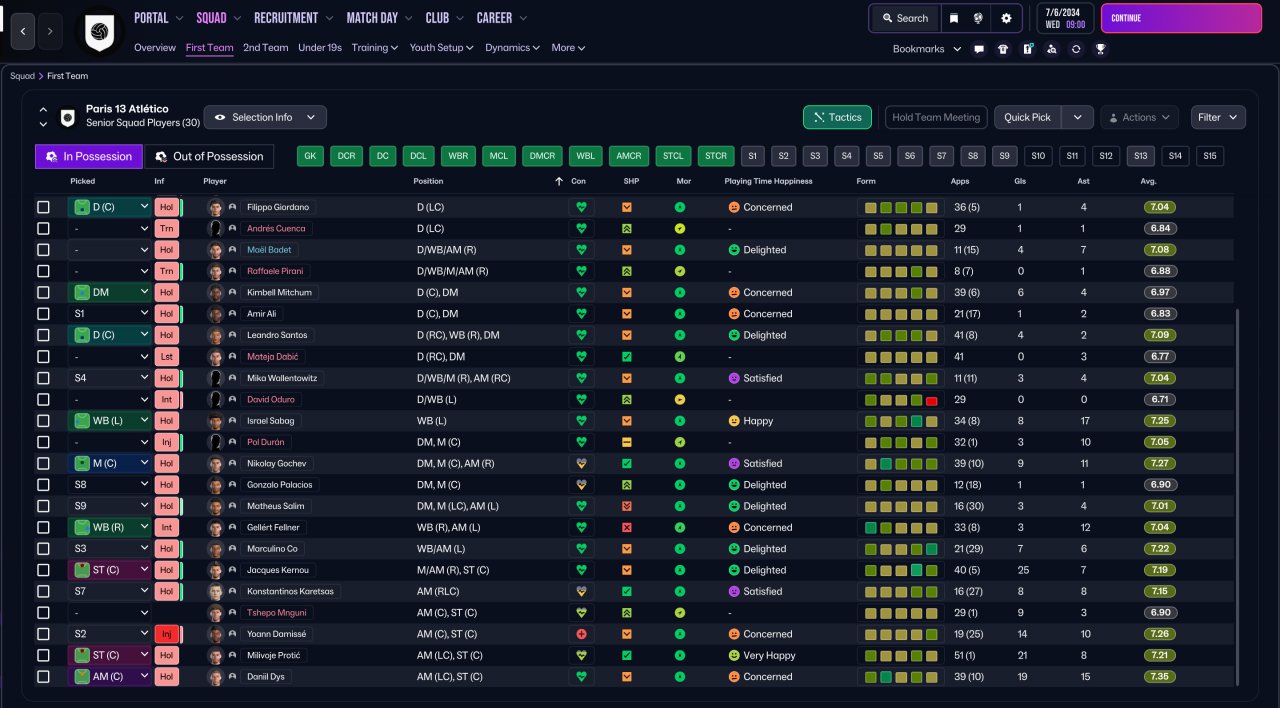
Task: Click the Hold Team Meeting button
Action: pyautogui.click(x=936, y=117)
